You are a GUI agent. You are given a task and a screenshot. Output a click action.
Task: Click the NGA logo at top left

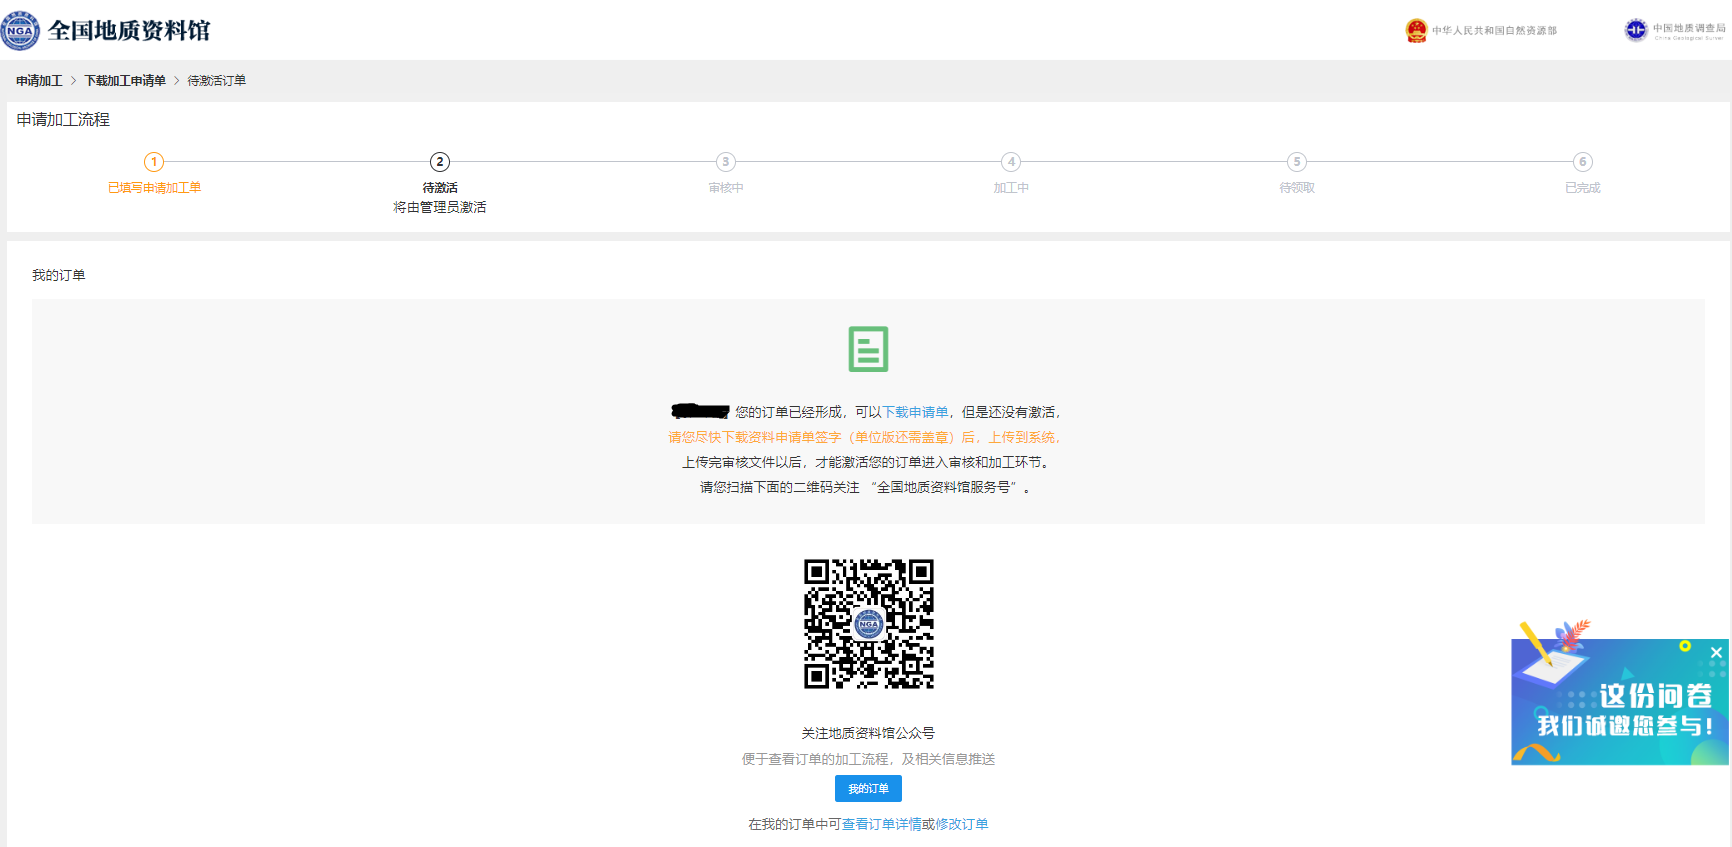(20, 30)
